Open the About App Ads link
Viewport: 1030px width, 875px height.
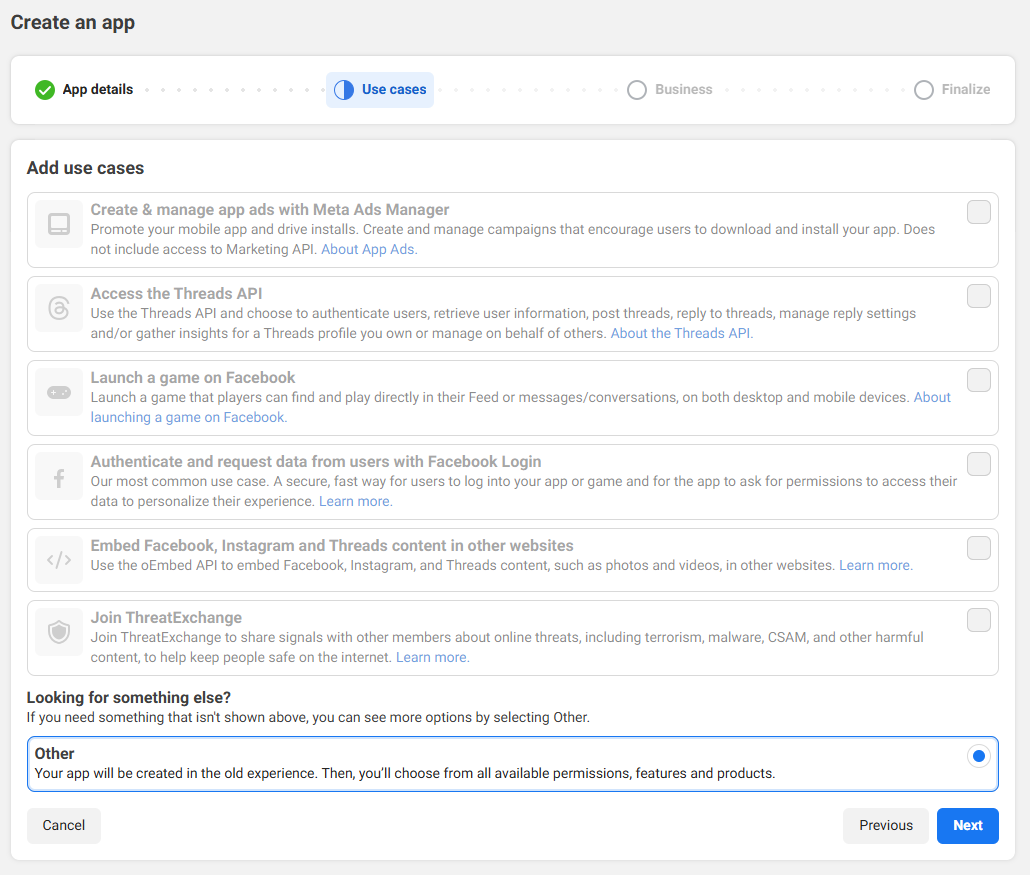click(x=369, y=250)
